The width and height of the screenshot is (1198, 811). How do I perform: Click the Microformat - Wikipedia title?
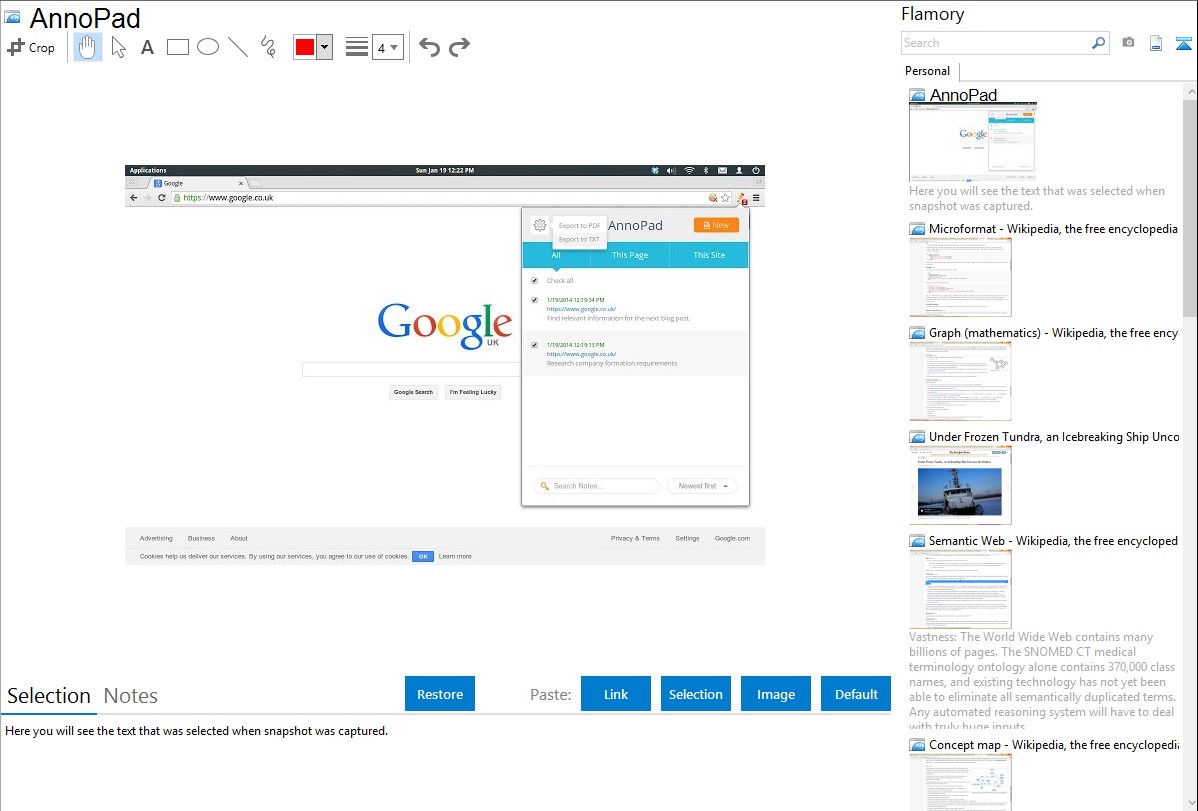(x=1053, y=229)
